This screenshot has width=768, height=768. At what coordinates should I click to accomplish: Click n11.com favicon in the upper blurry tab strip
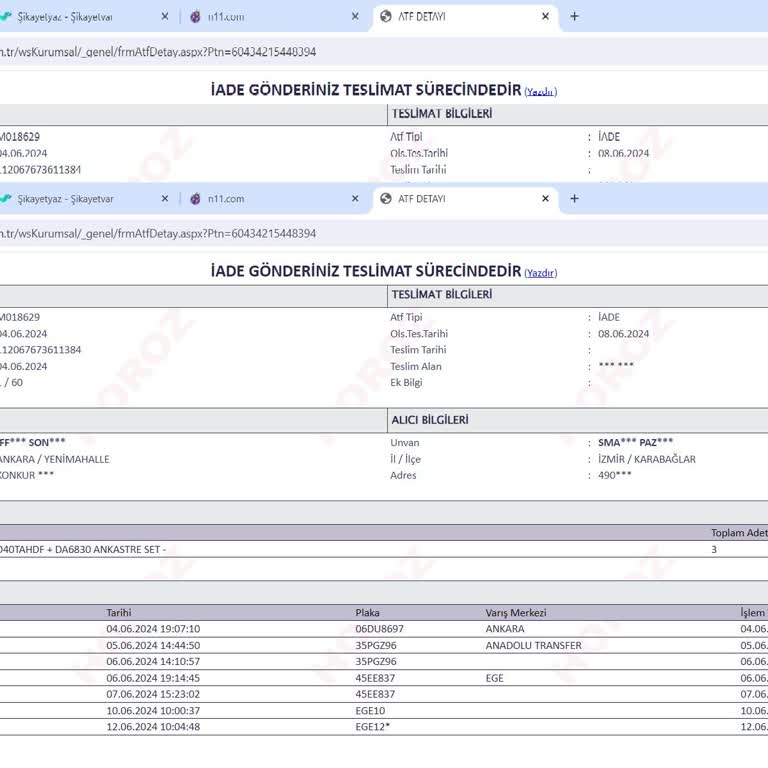195,16
